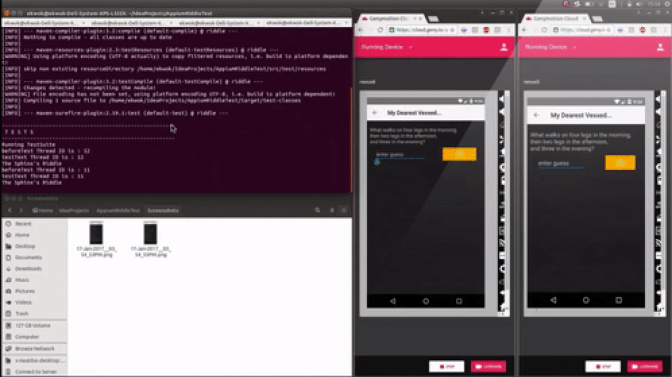Click the user account icon in left Genymotion window
Image resolution: width=672 pixels, height=377 pixels.
click(x=504, y=47)
